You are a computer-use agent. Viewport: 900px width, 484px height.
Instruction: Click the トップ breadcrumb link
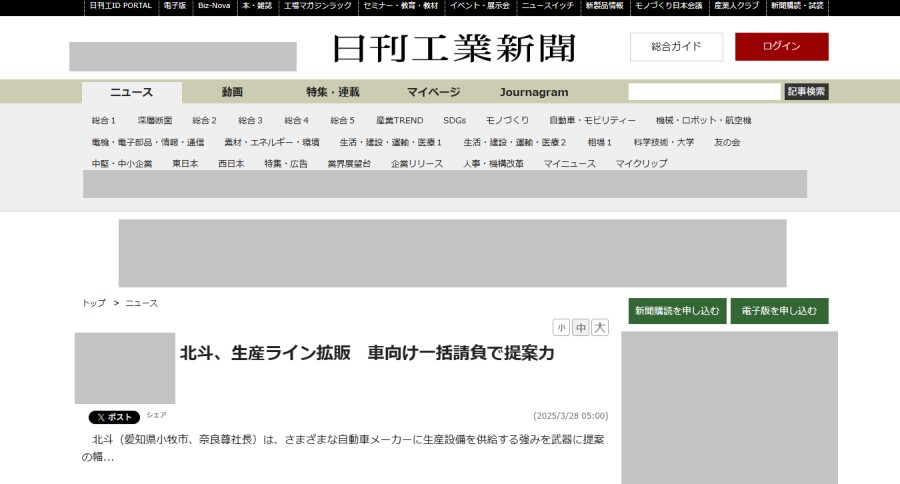(94, 303)
